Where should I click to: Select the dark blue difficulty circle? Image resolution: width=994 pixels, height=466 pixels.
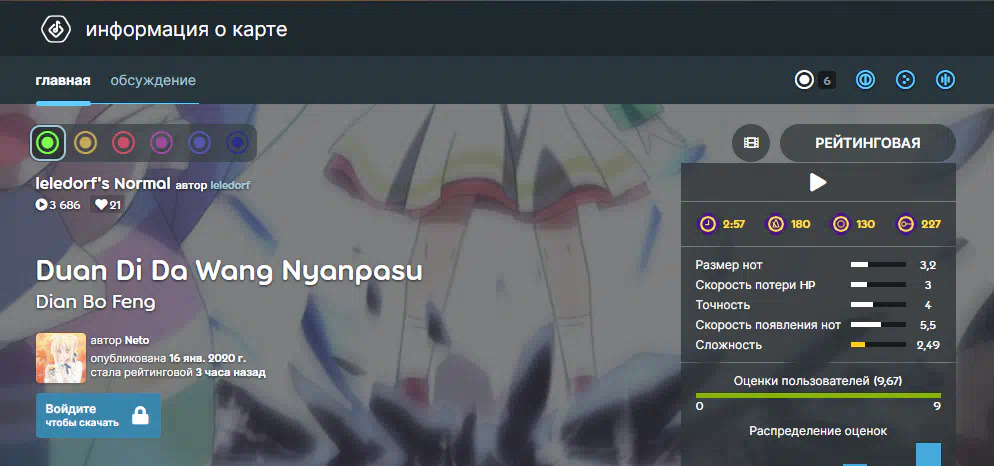238,143
